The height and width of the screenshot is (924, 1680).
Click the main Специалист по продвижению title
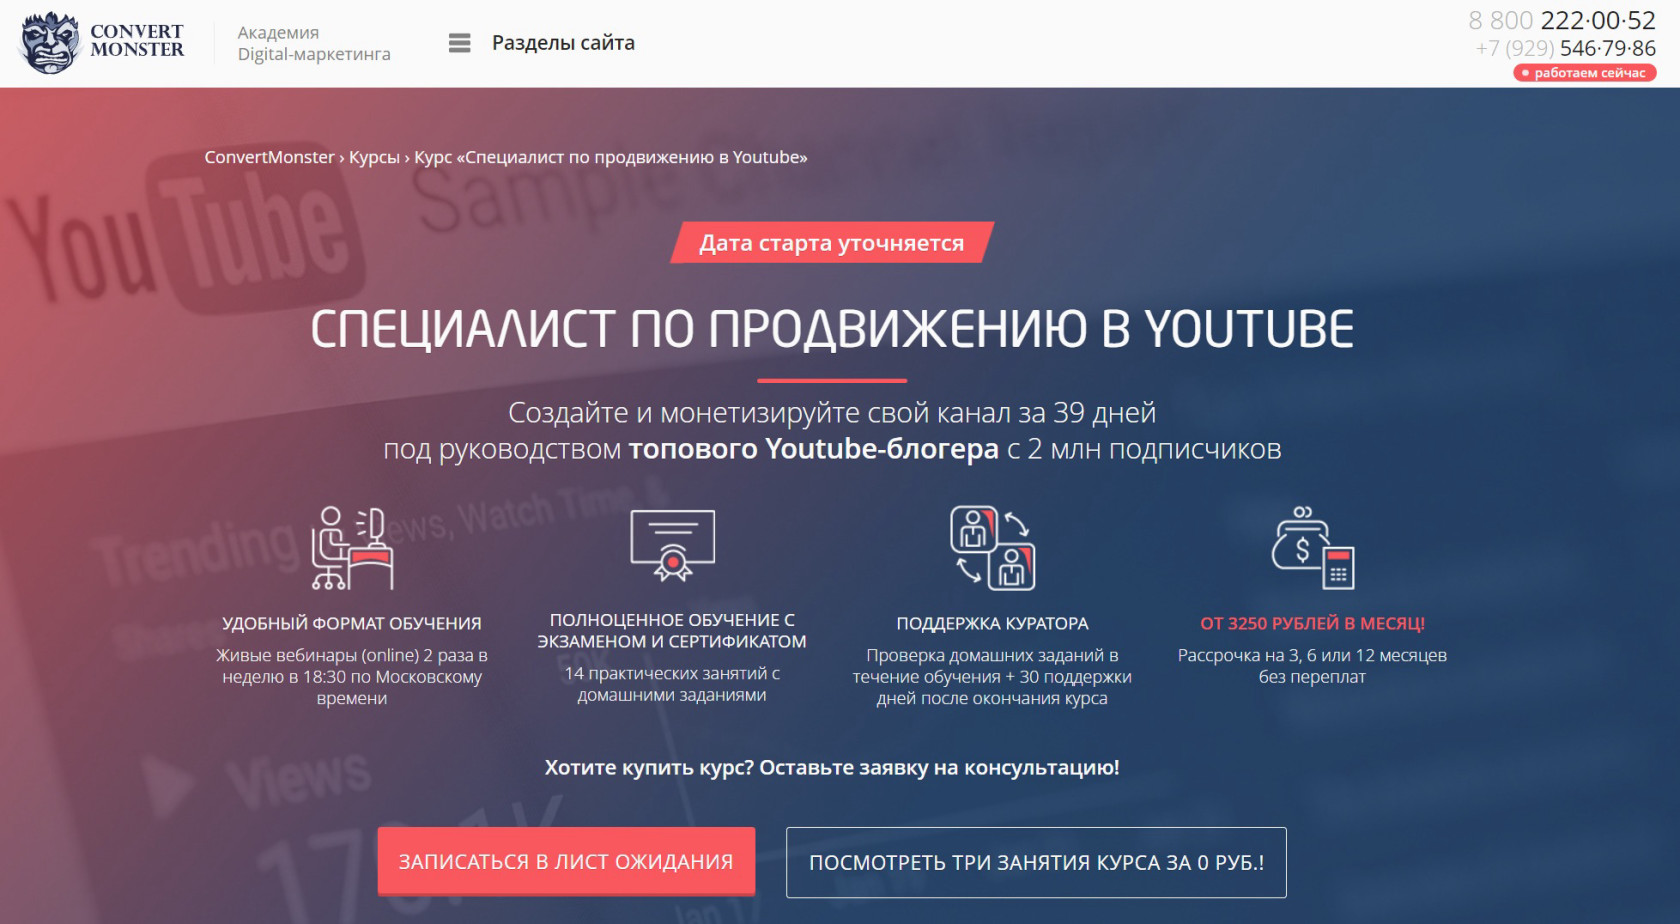coord(832,329)
